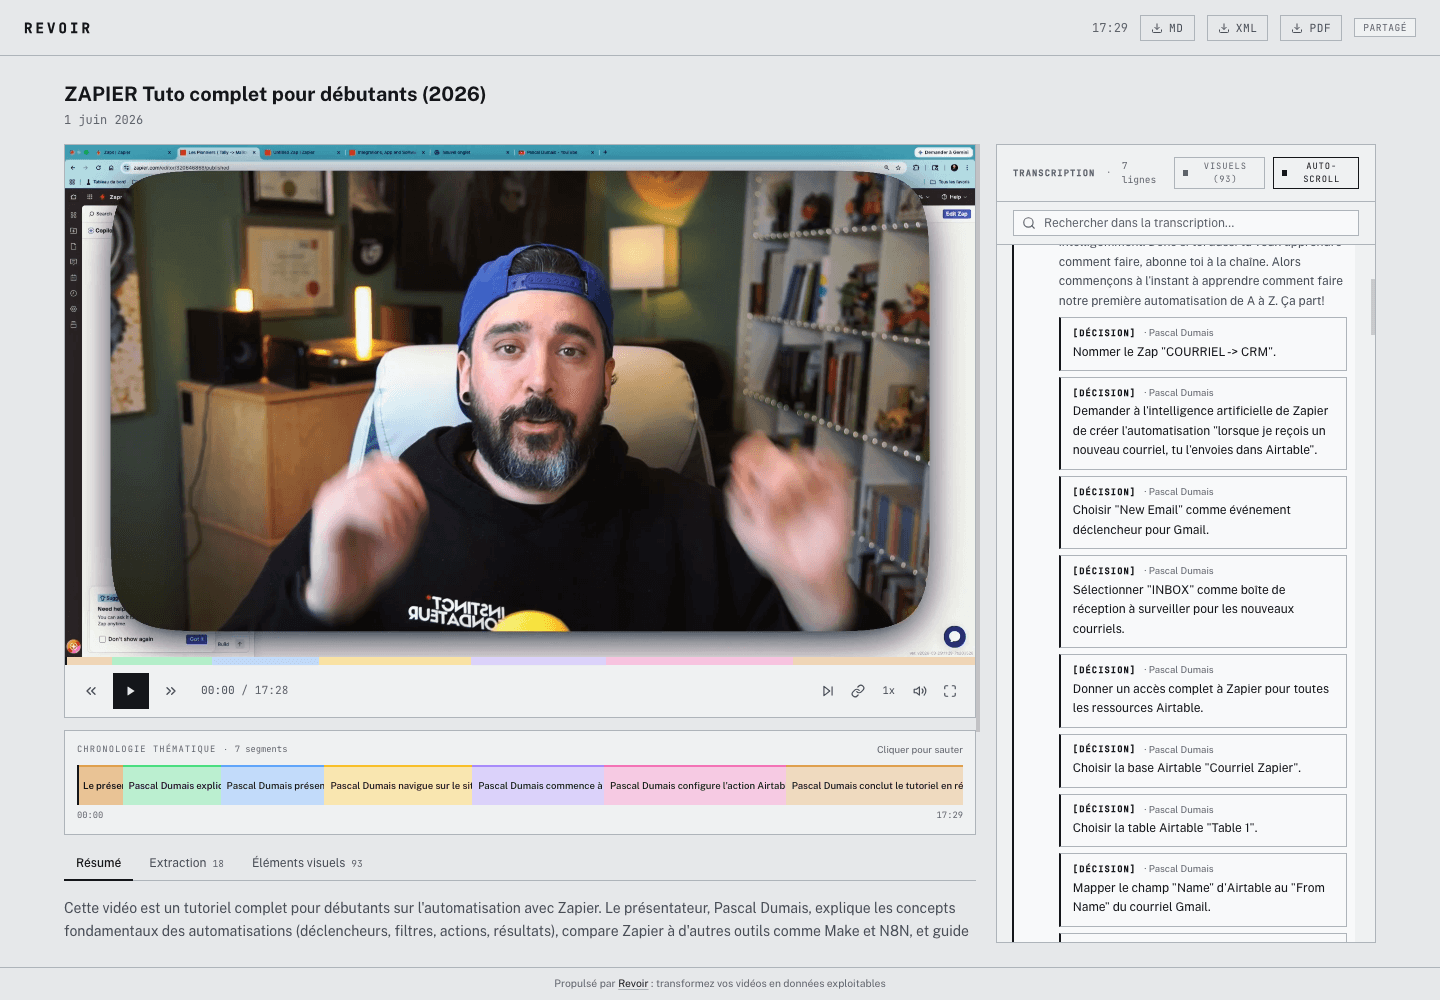Select decision 'Choisir la table Airtable "Table 1"'

pos(1202,820)
